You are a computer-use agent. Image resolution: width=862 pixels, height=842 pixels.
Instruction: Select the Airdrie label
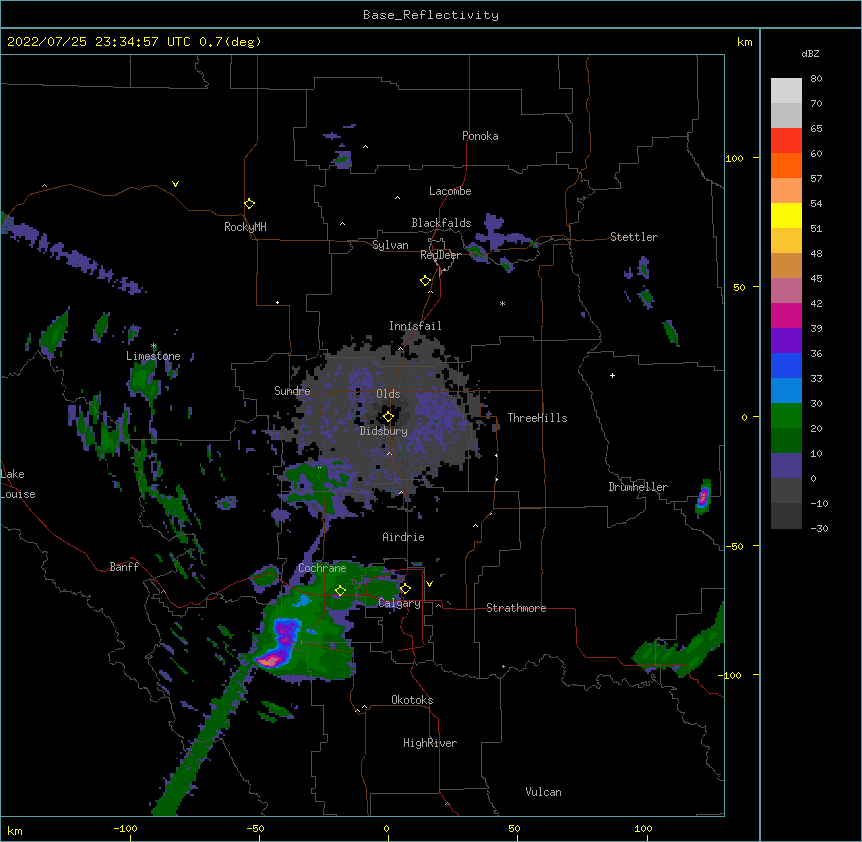coord(403,537)
